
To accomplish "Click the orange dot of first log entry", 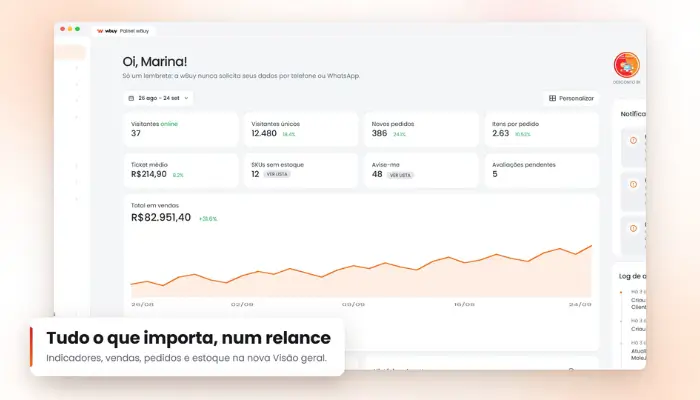I will (621, 292).
